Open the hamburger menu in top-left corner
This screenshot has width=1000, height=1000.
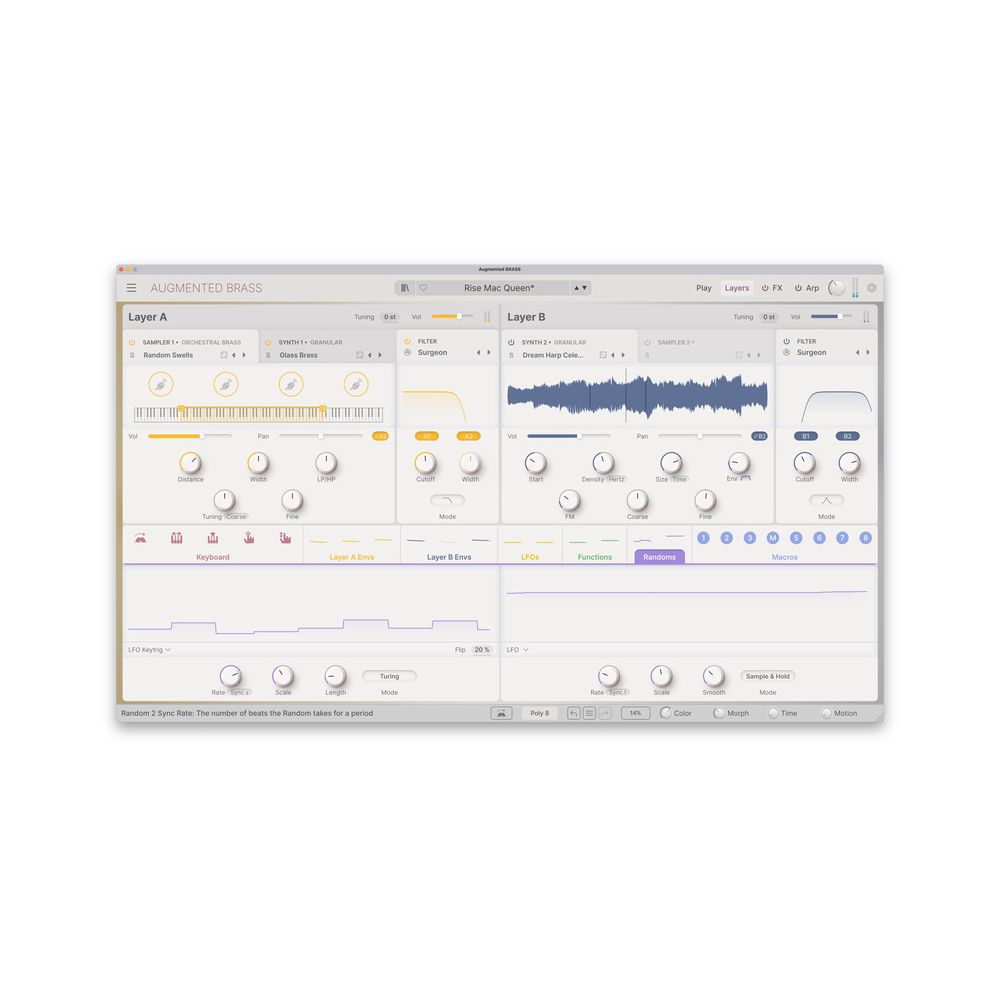[132, 287]
